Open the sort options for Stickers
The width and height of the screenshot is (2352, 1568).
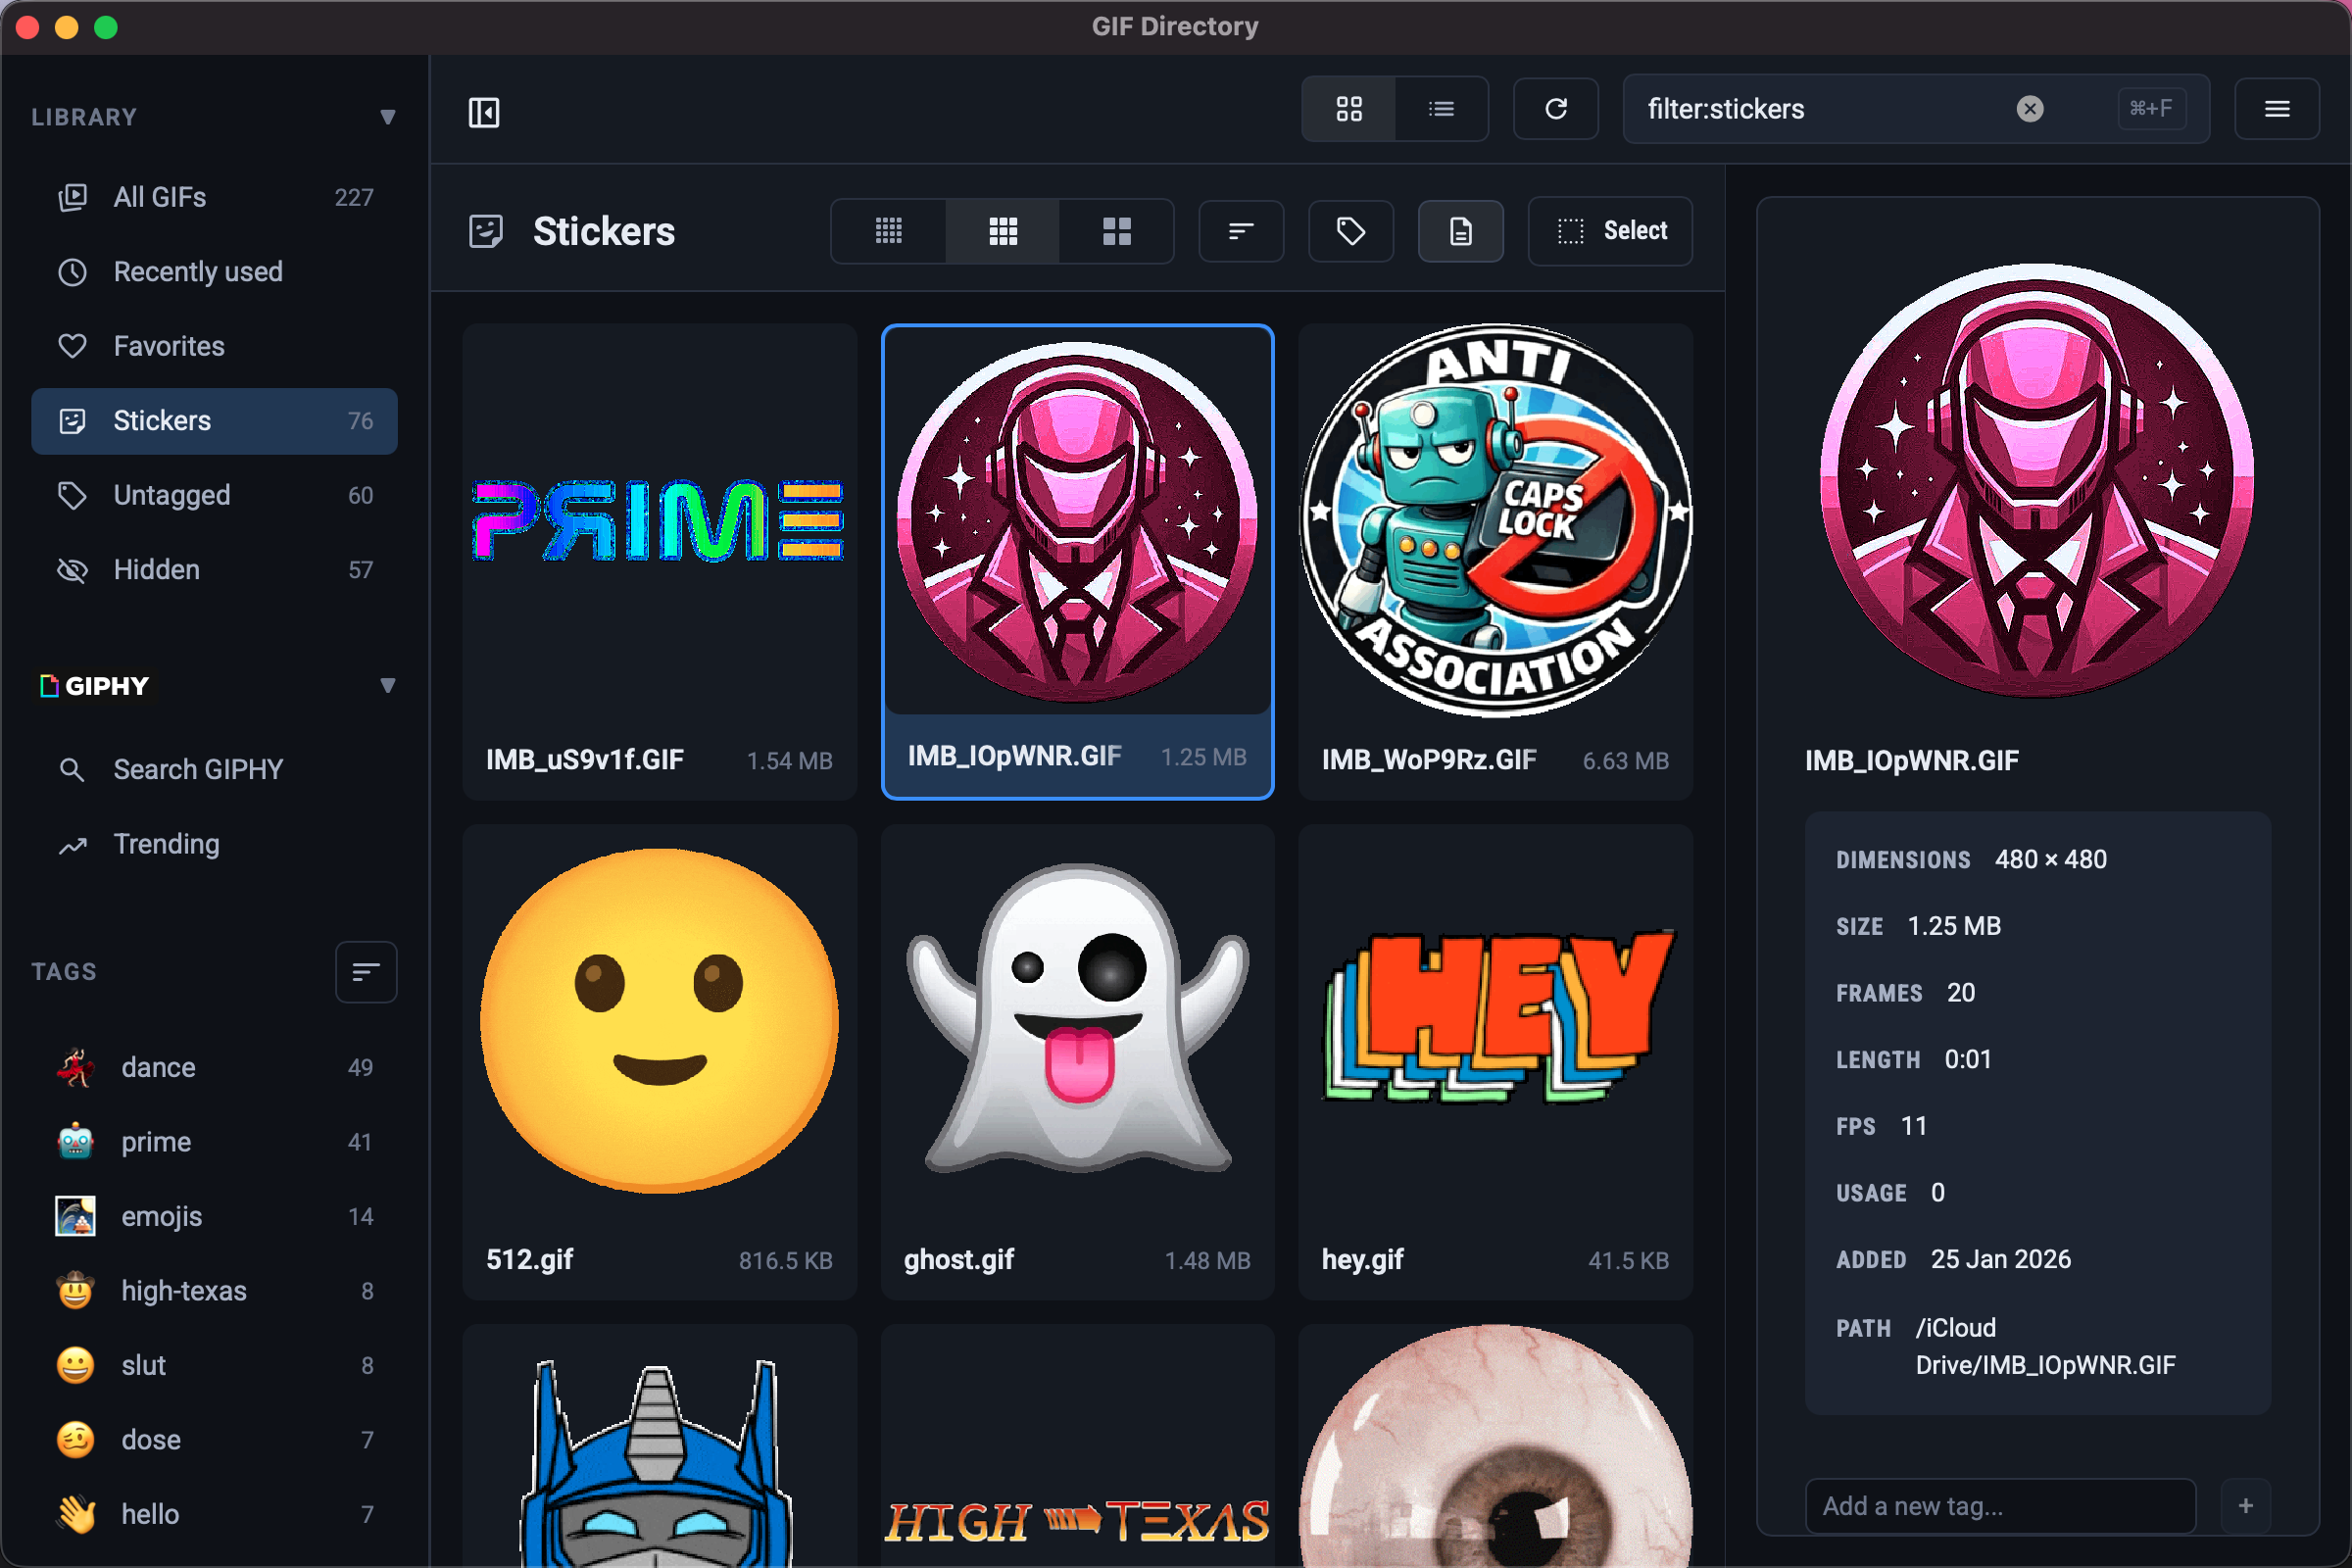pos(1241,231)
